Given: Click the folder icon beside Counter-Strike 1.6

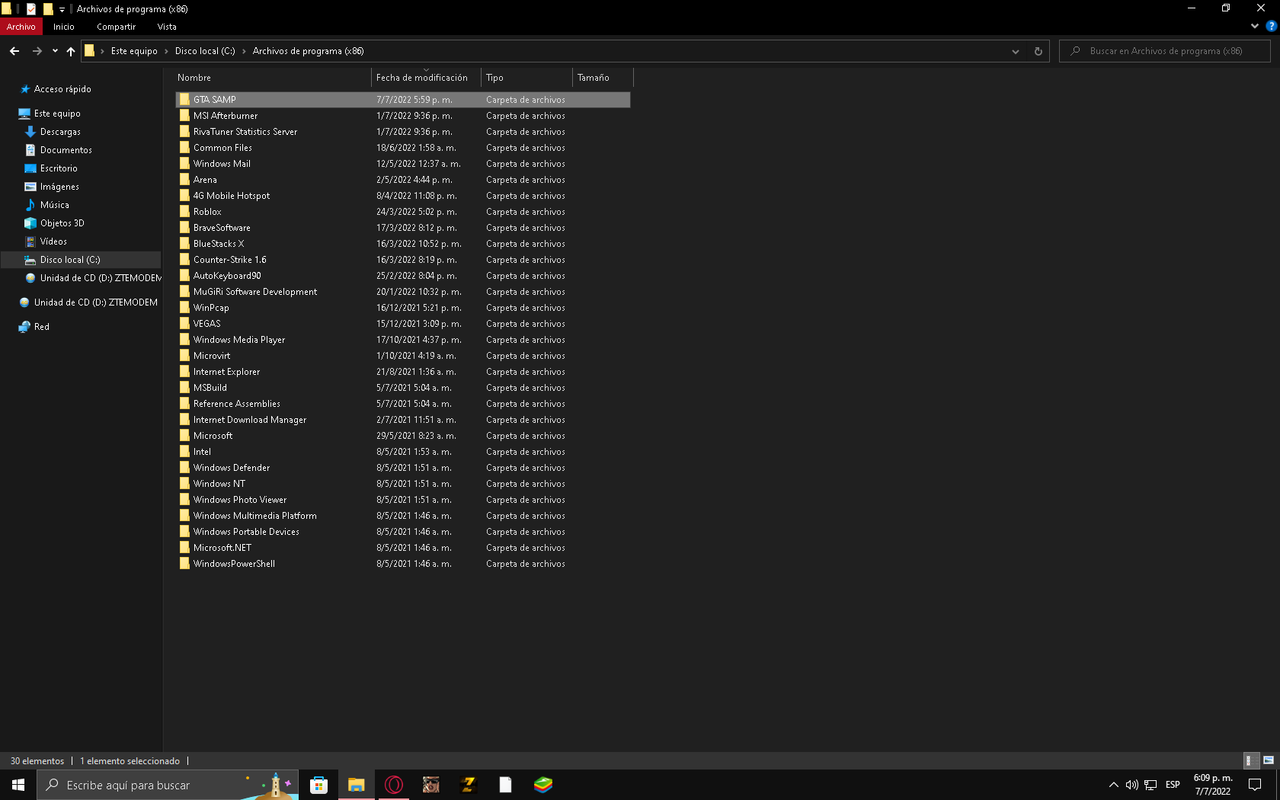Looking at the screenshot, I should (x=184, y=260).
